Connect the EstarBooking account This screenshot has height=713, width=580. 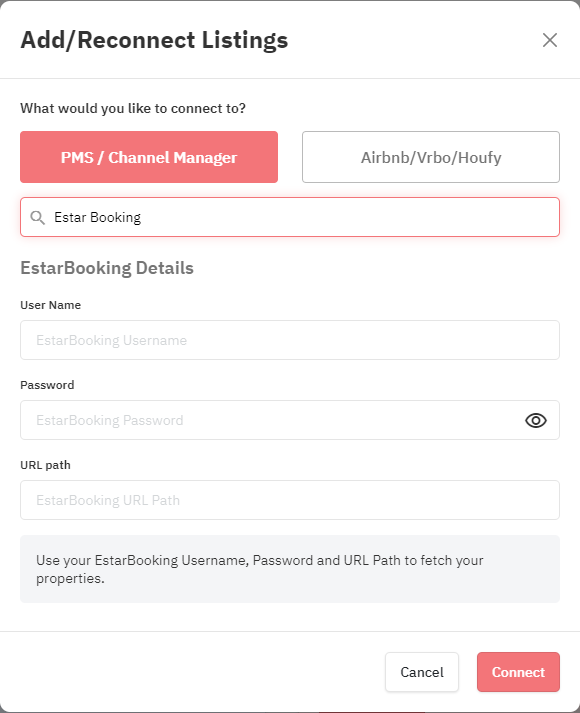518,672
